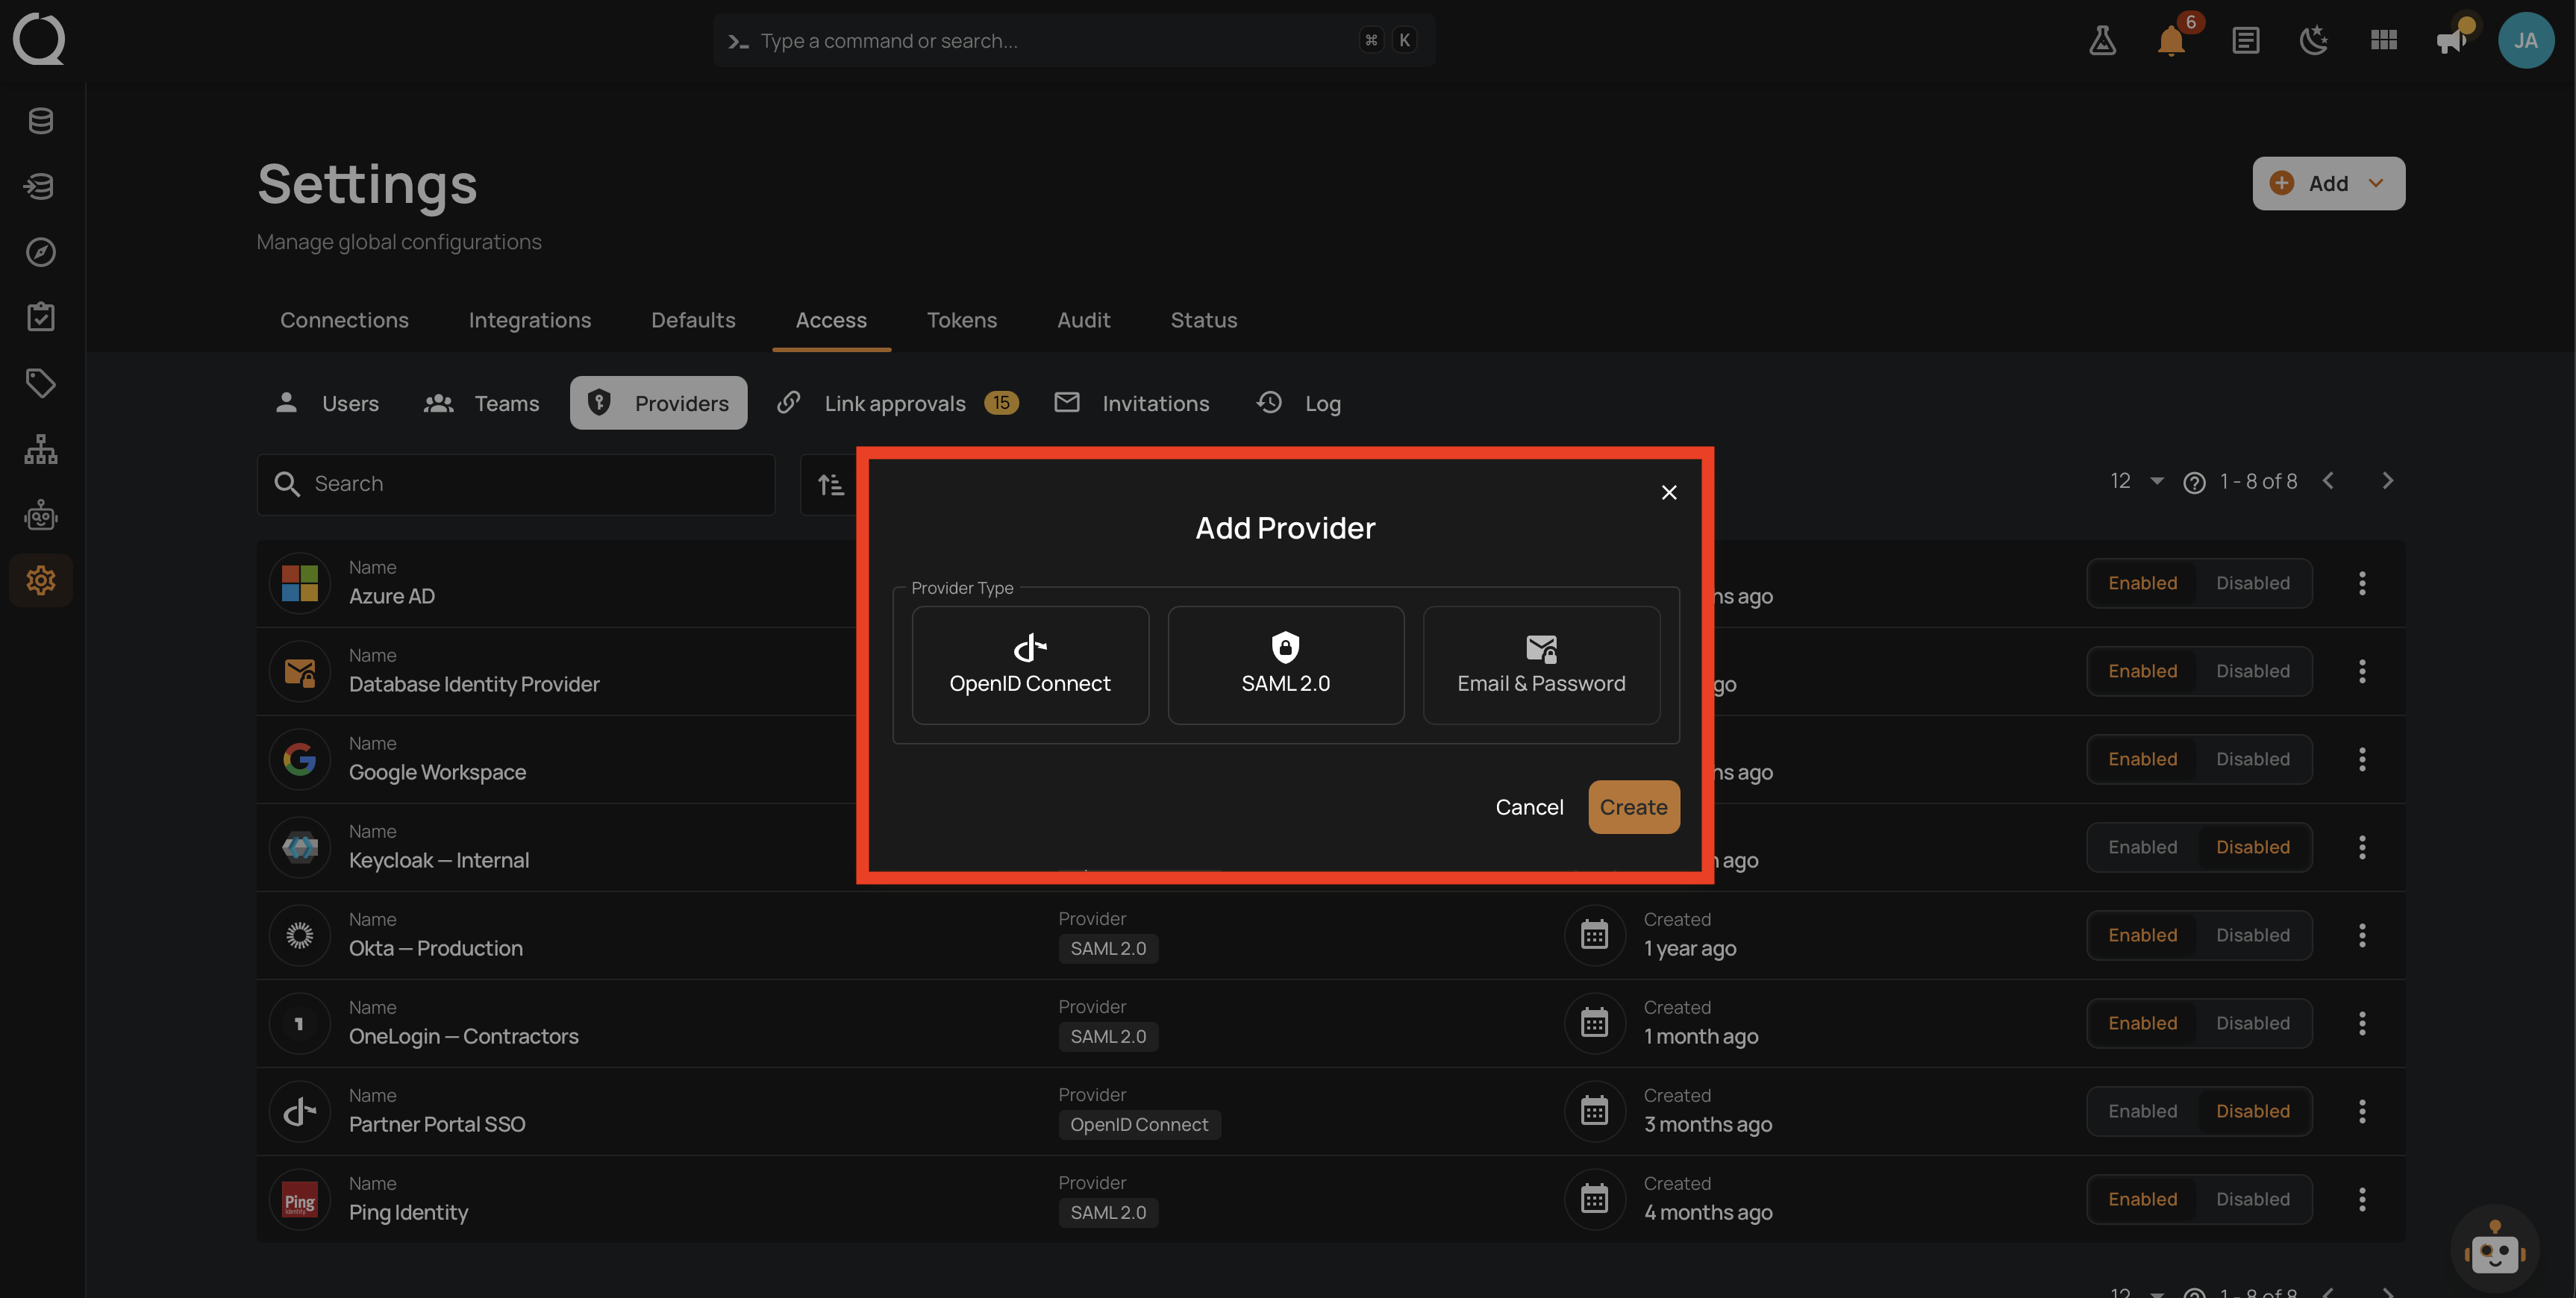
Task: Open the tags icon in the sidebar
Action: 41,383
